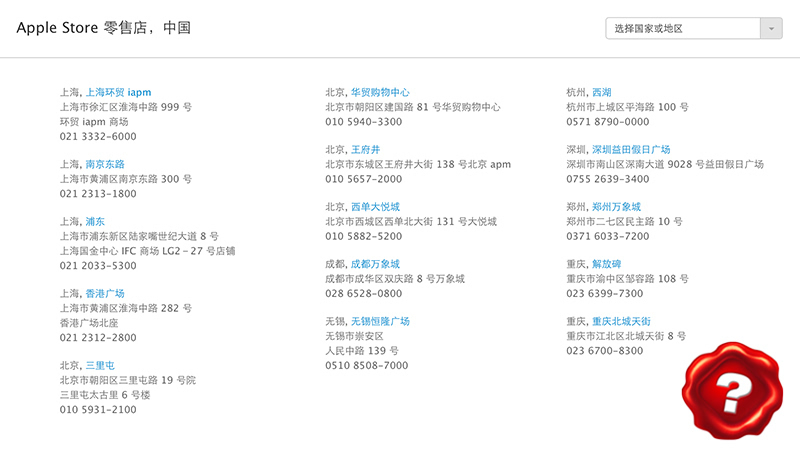Click phone number 0510 8508-7000

[367, 365]
